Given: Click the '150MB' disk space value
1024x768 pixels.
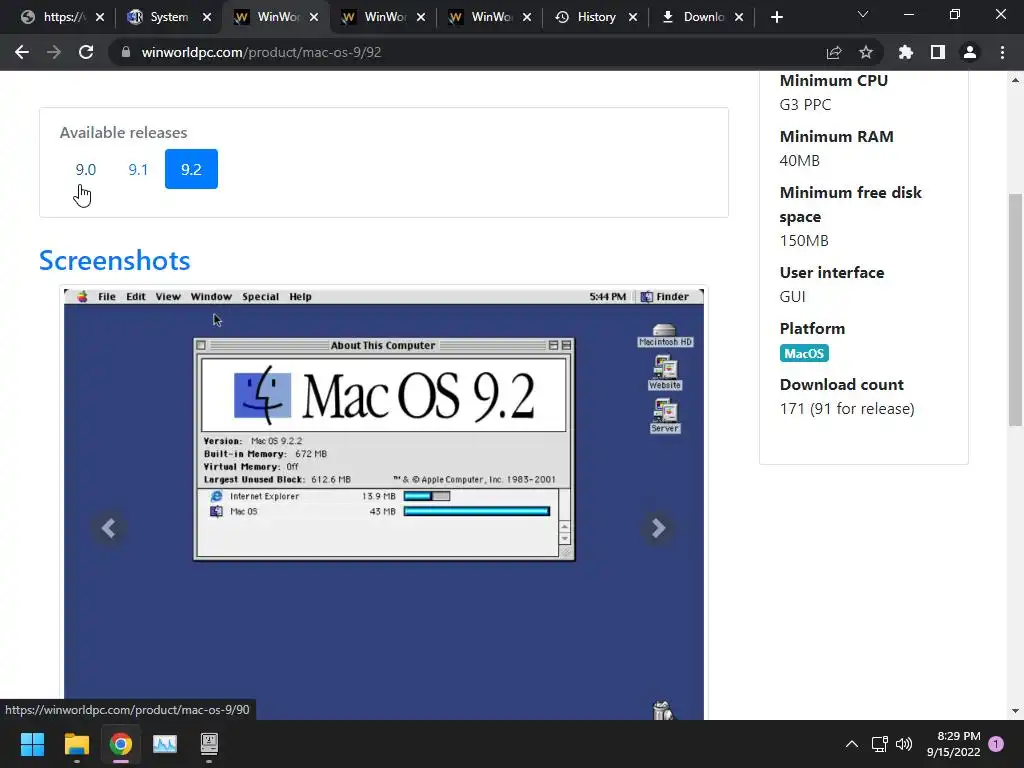Looking at the screenshot, I should (x=804, y=241).
